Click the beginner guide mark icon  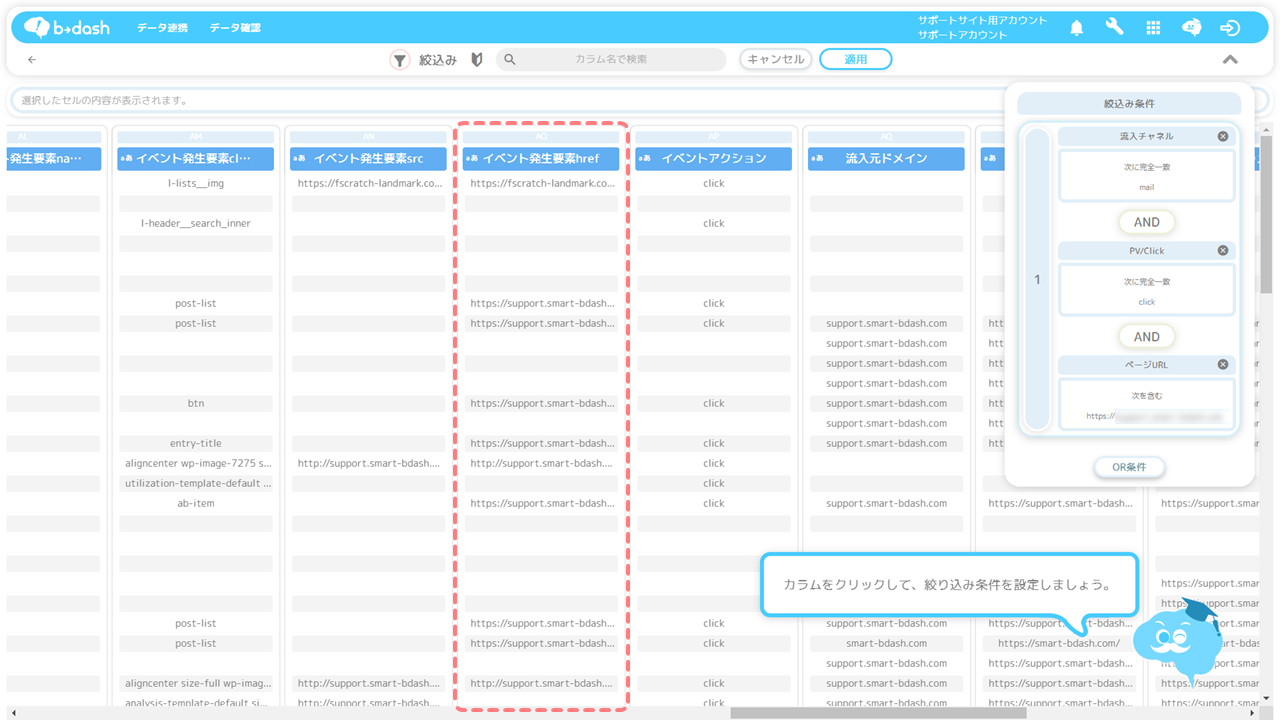coord(477,60)
